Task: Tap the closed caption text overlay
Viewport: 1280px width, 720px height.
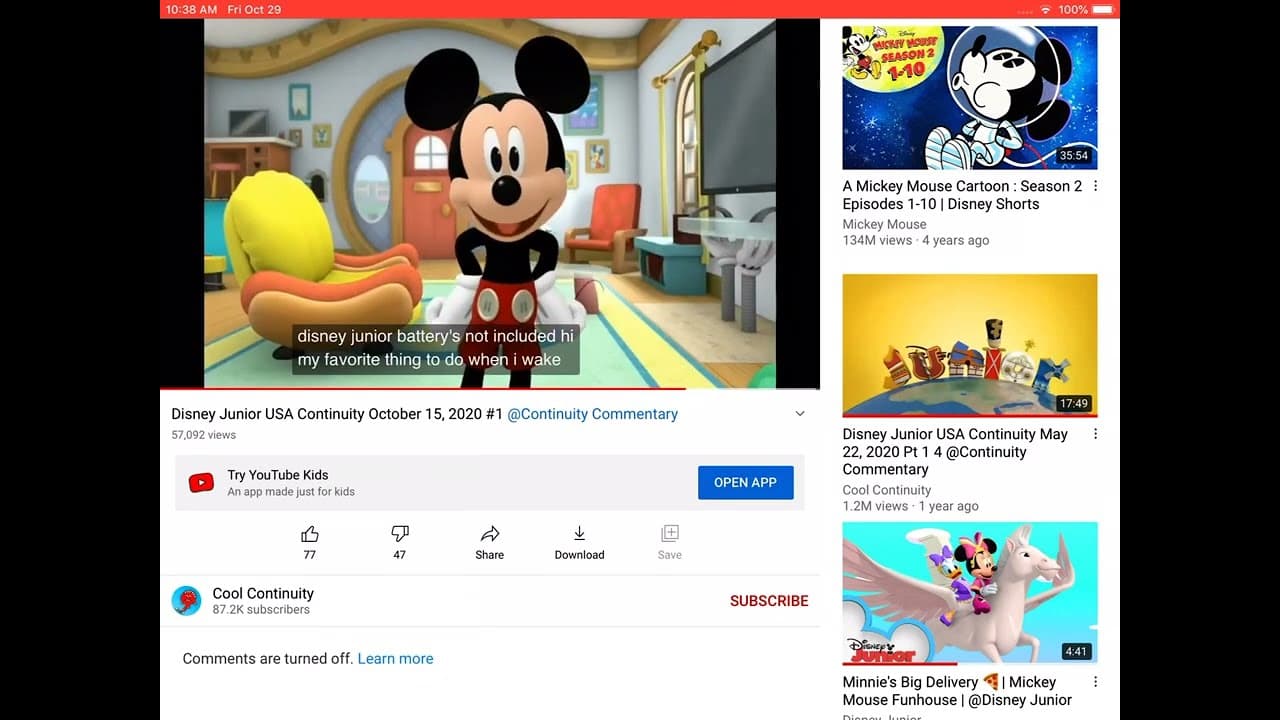Action: point(436,348)
